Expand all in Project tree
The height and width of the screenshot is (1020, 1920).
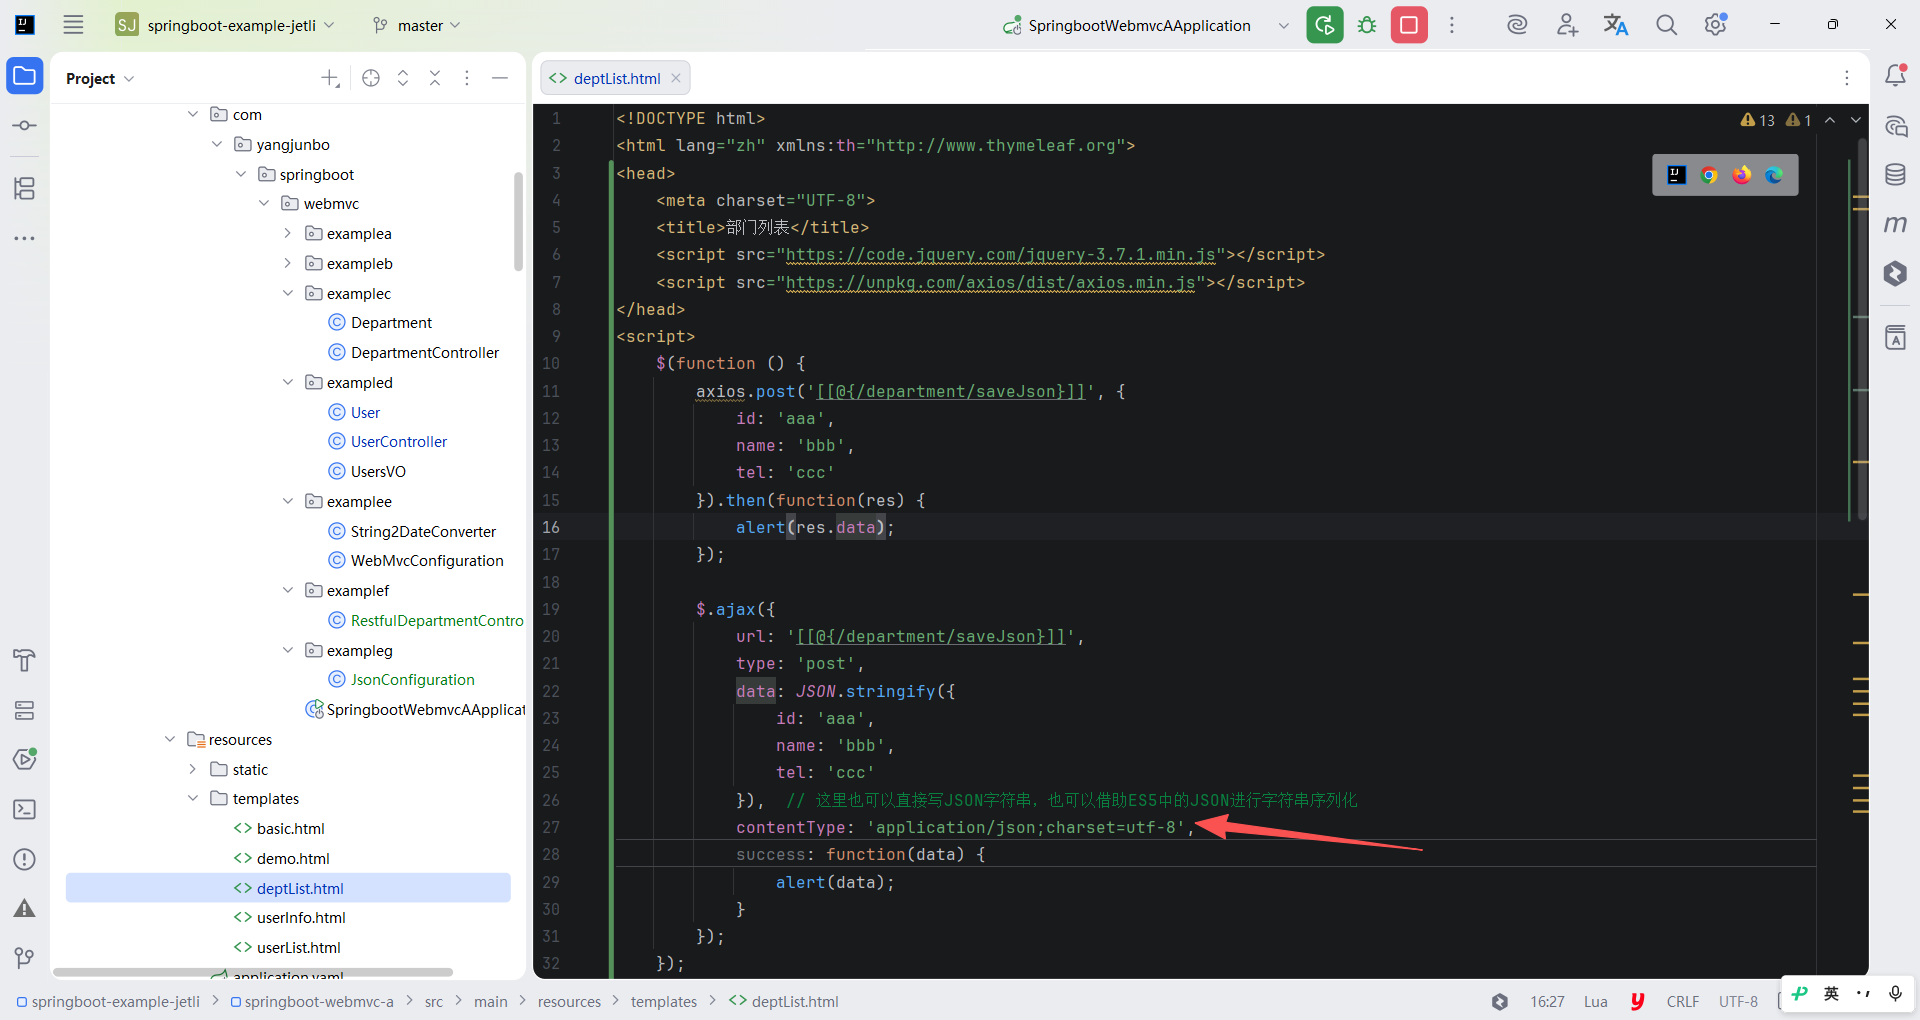tap(403, 78)
